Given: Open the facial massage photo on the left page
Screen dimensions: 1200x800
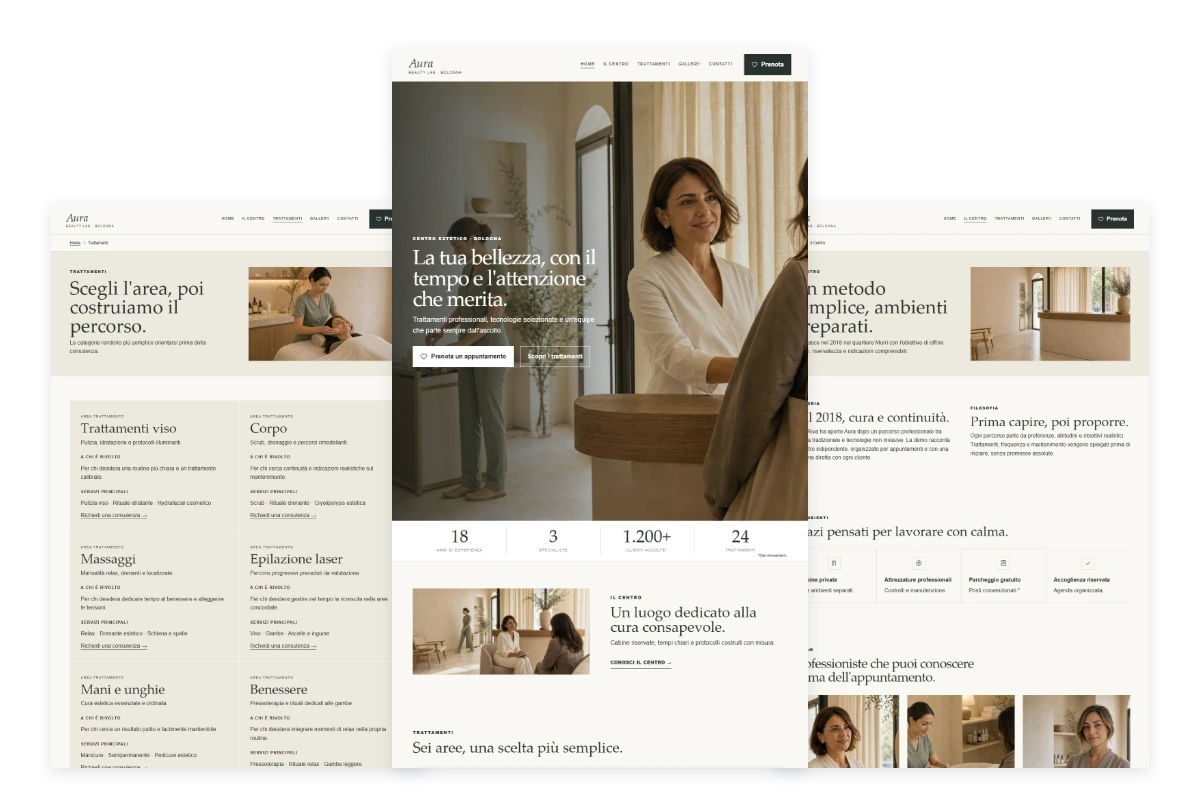Looking at the screenshot, I should click(320, 314).
